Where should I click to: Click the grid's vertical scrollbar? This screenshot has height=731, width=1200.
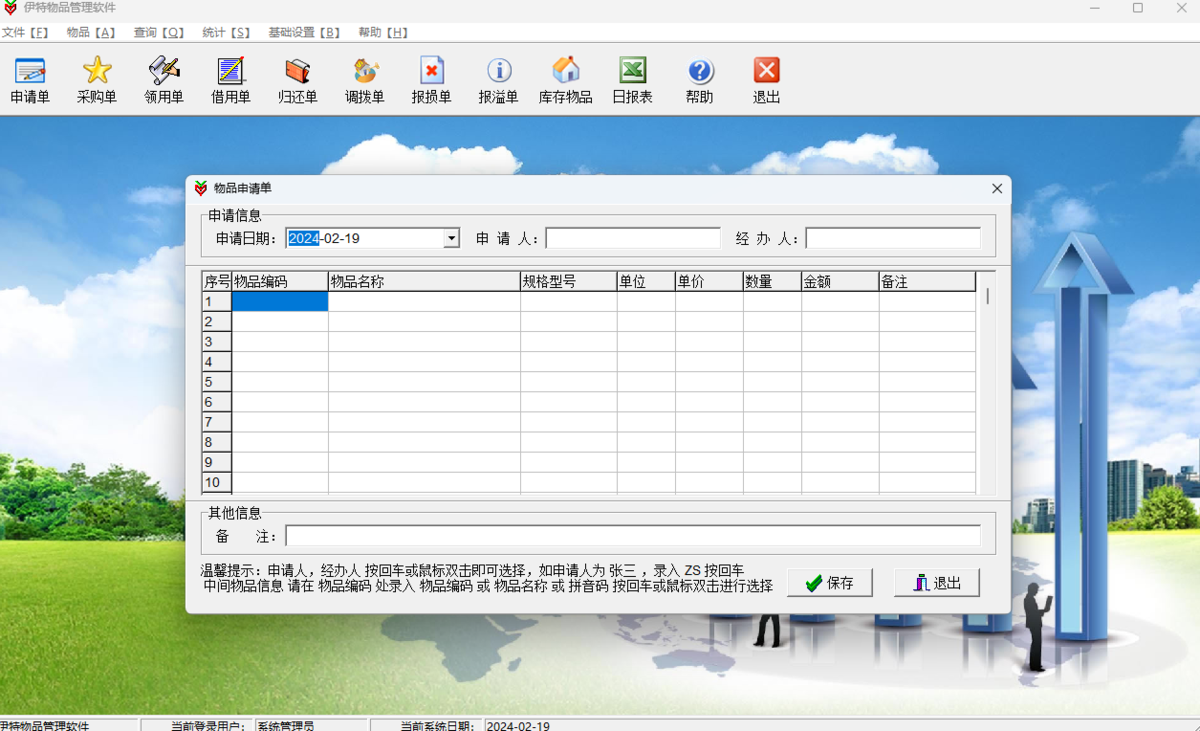(986, 380)
